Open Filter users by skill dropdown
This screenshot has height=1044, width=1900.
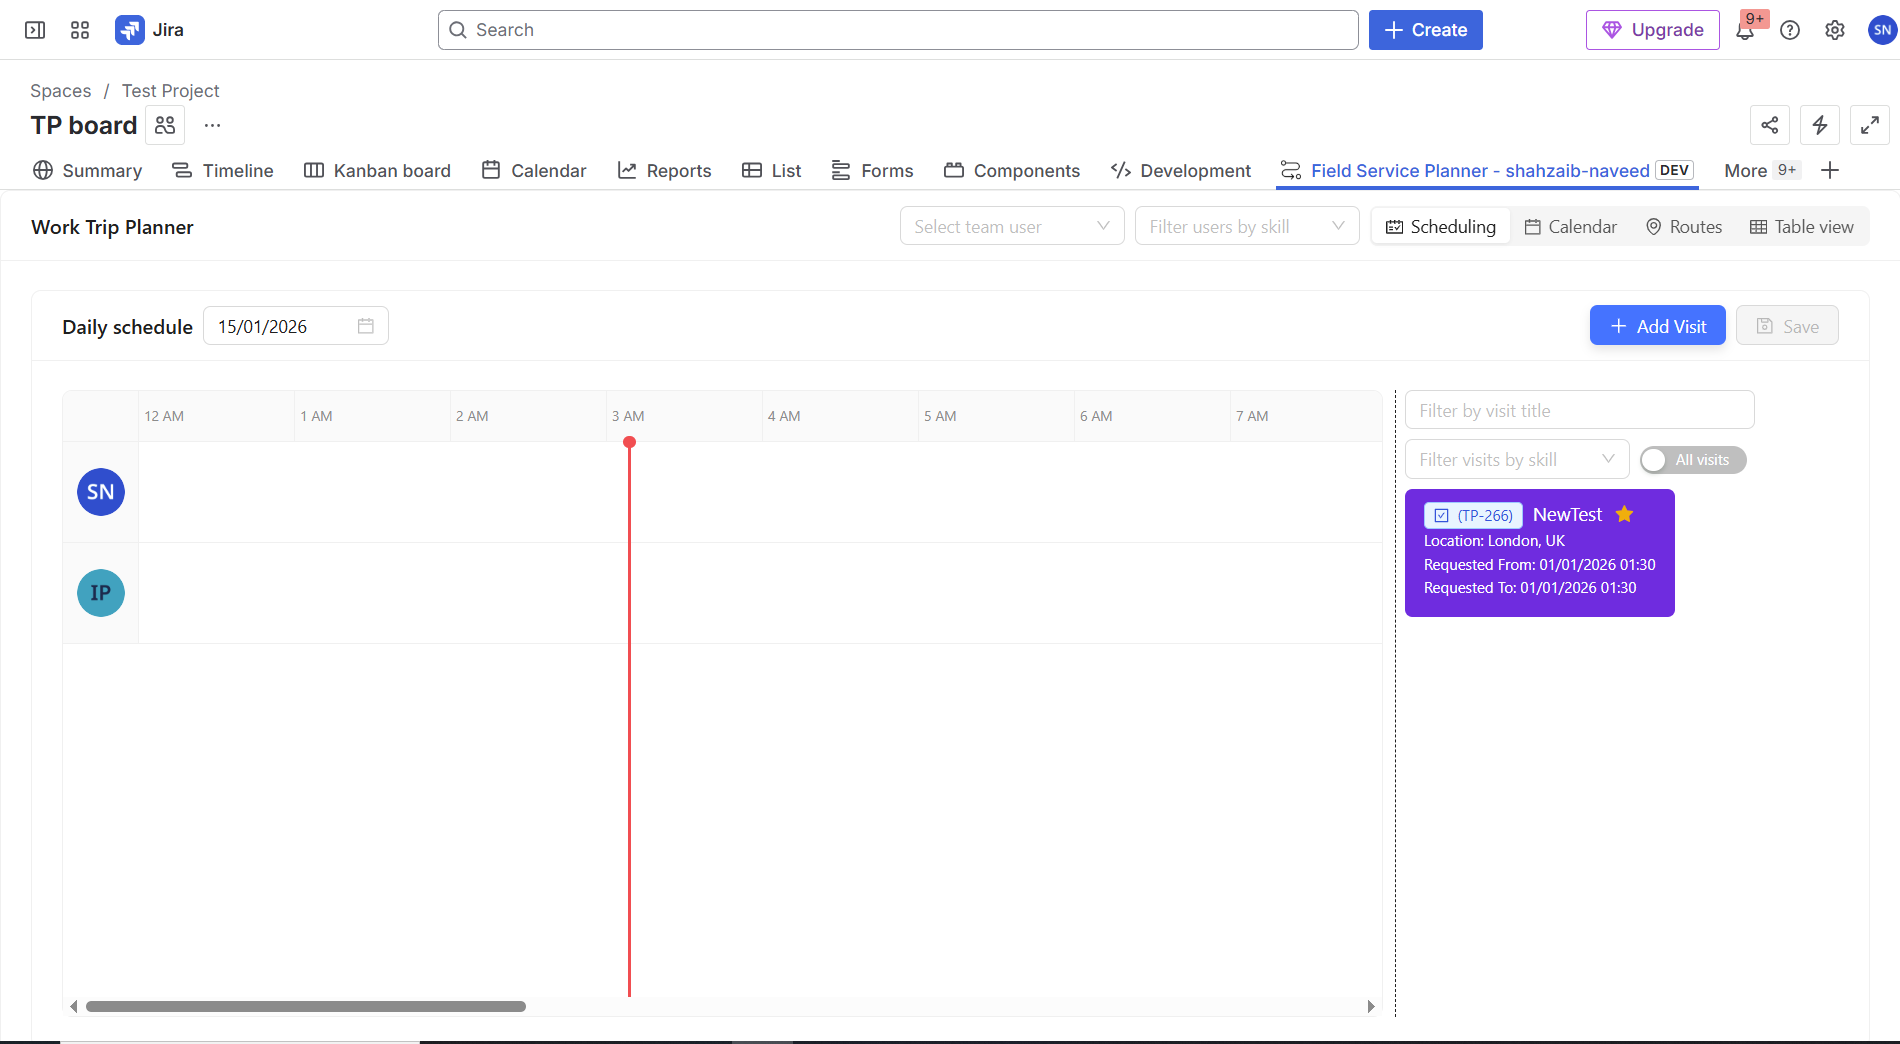[x=1247, y=226]
